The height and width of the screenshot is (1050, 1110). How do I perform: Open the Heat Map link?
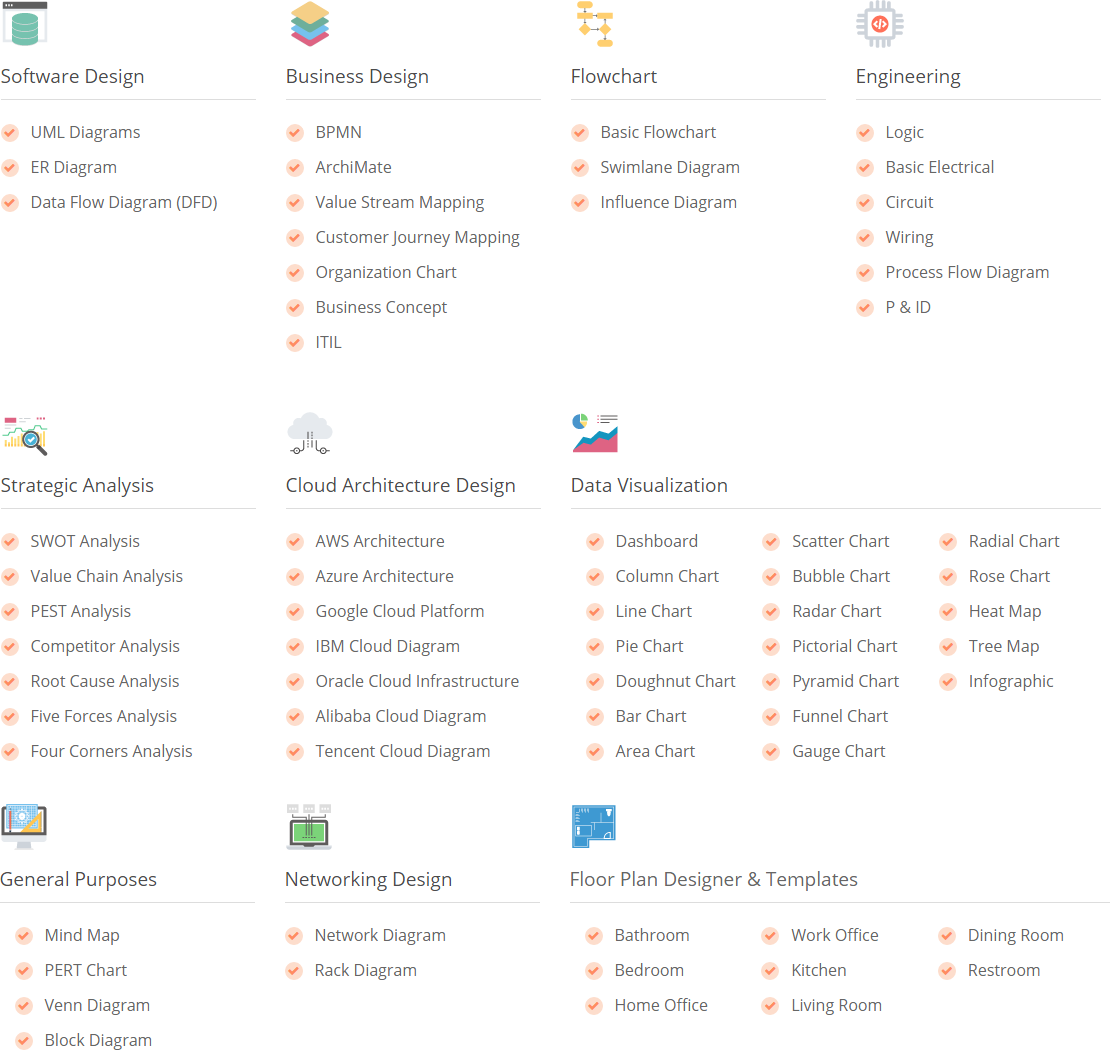[1005, 612]
